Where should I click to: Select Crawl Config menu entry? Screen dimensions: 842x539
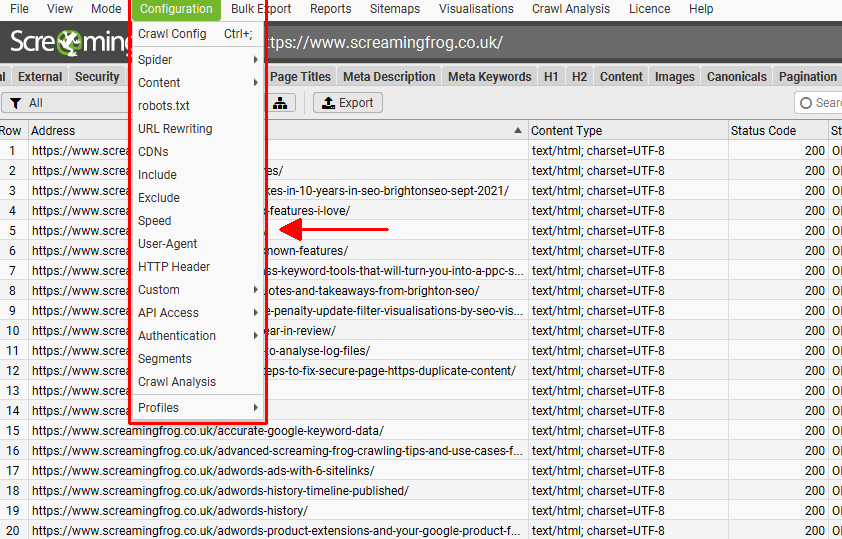click(x=197, y=34)
